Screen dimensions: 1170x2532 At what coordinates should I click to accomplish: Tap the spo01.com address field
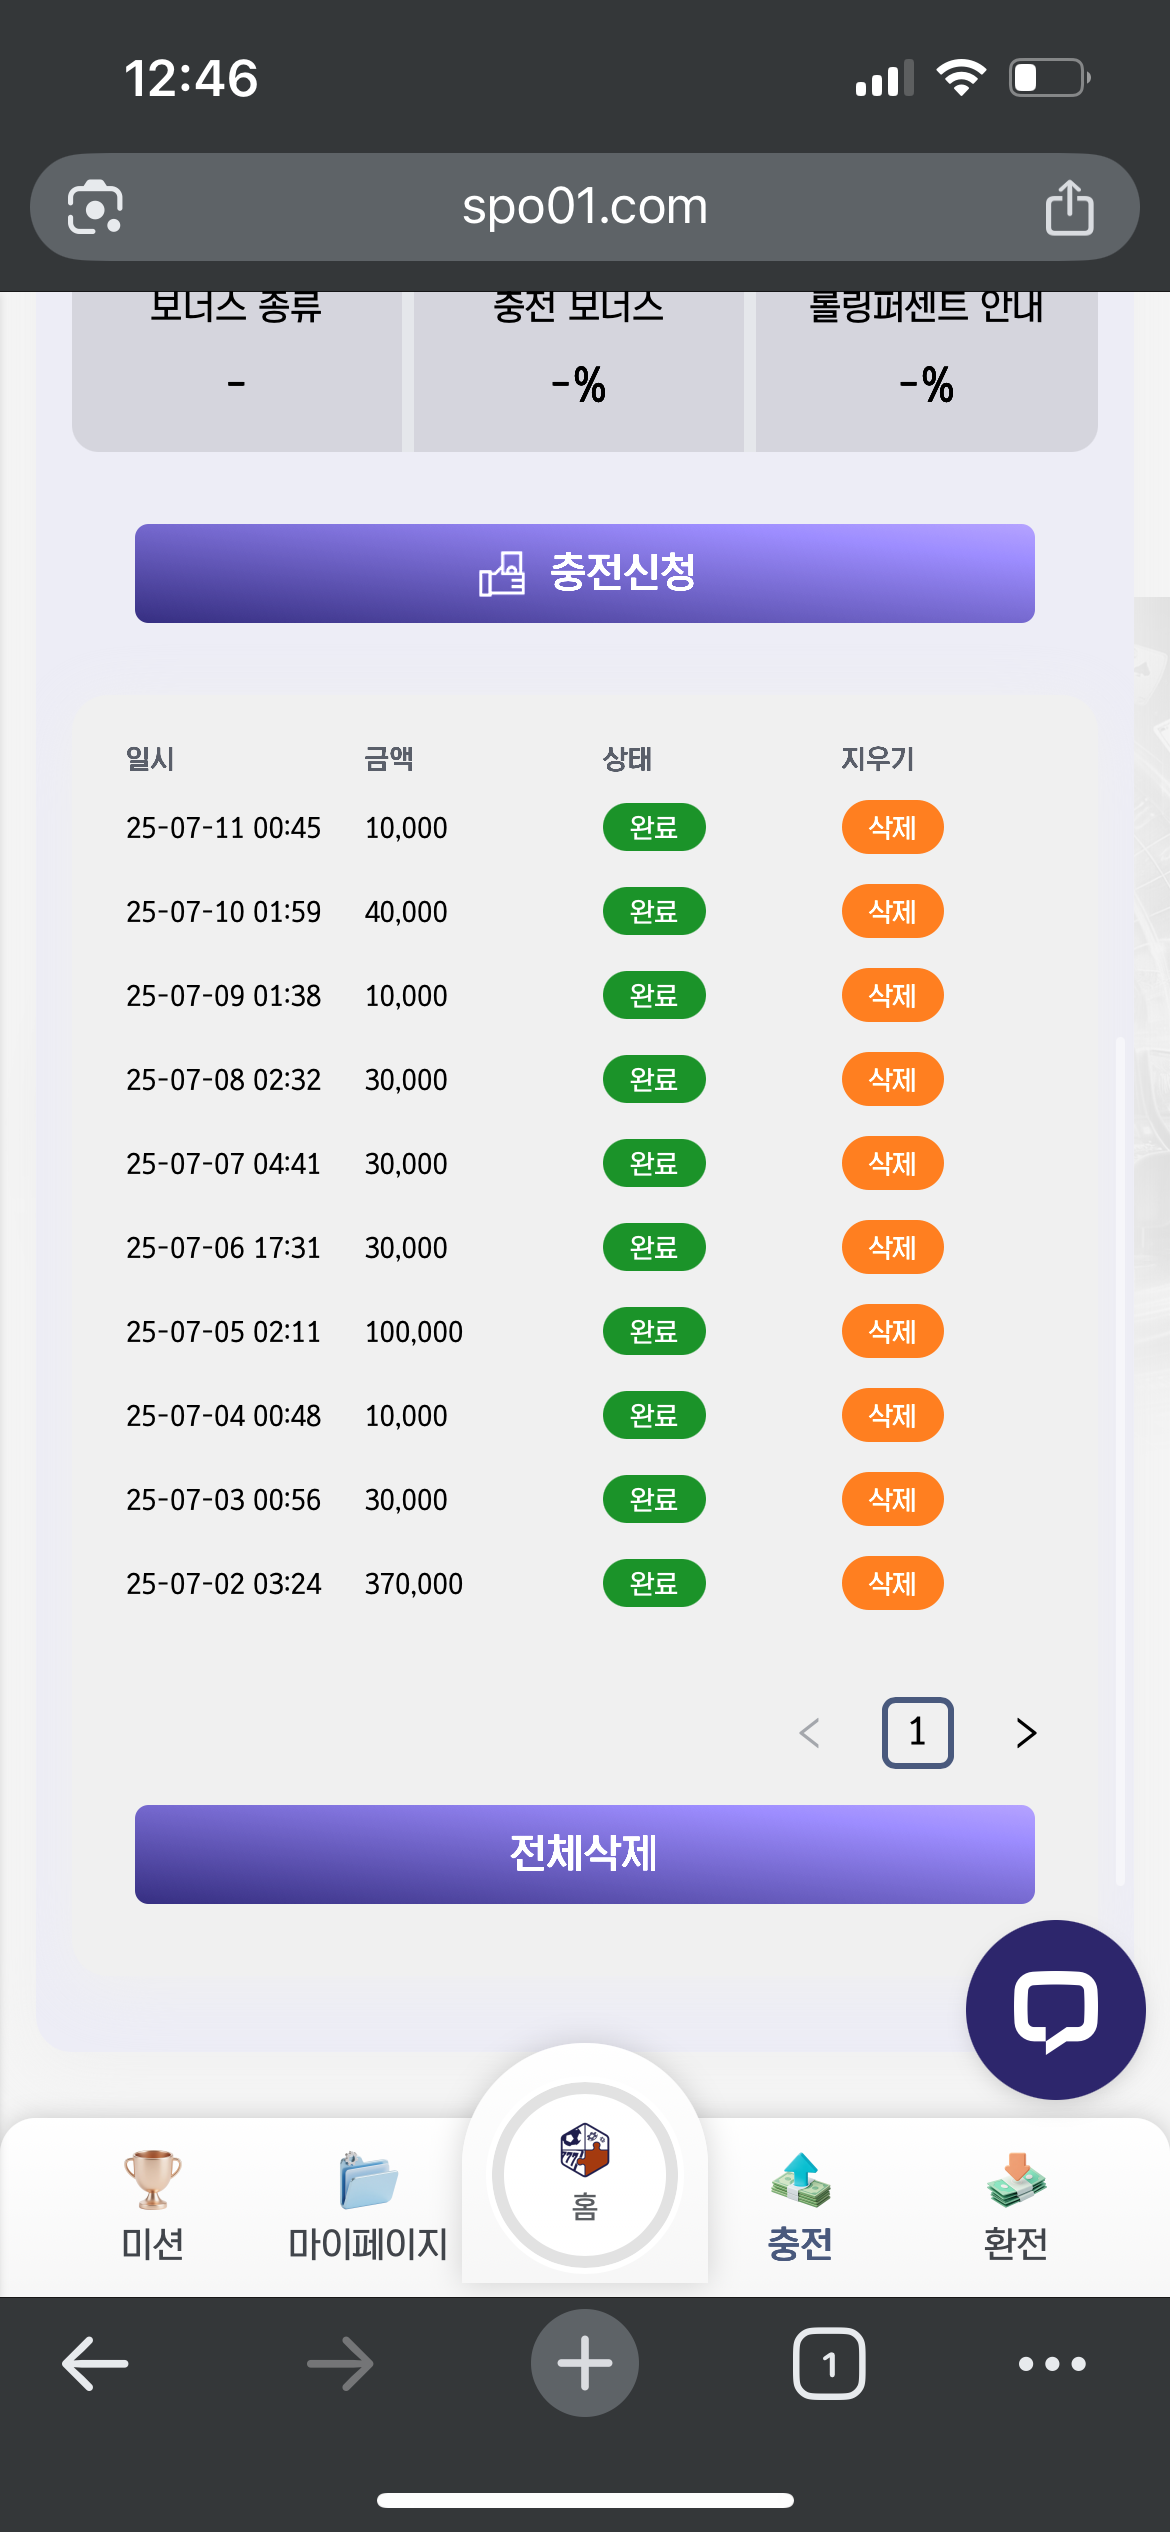point(585,207)
